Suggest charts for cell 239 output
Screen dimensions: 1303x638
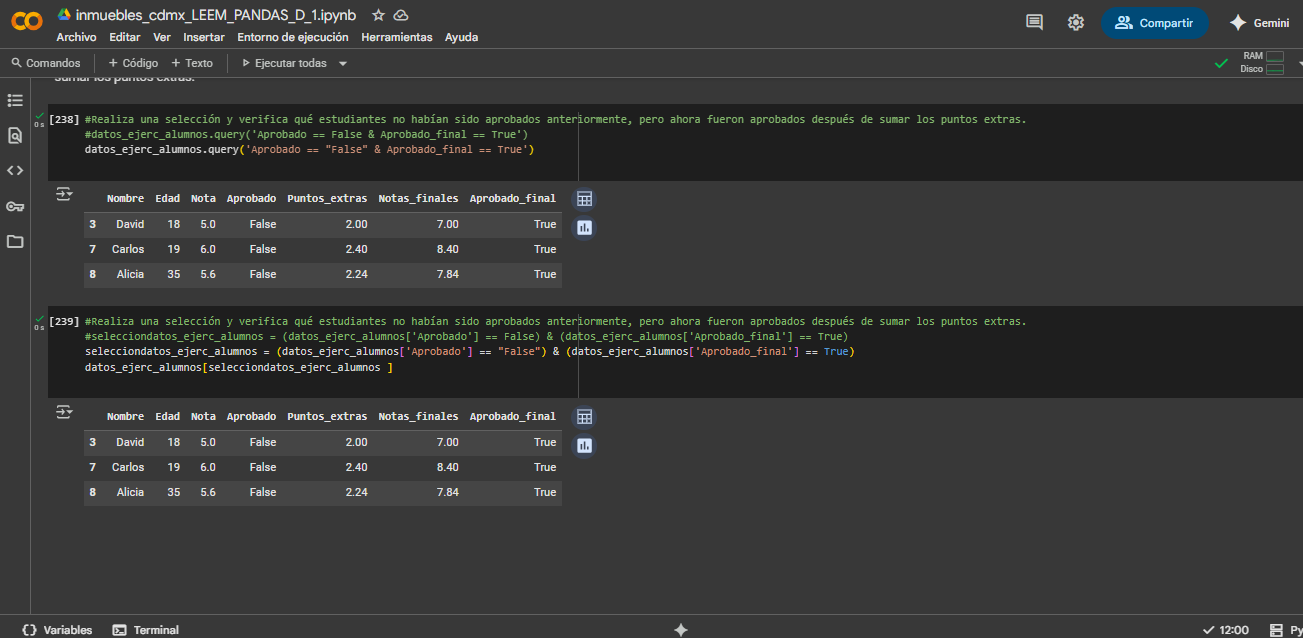pos(585,446)
